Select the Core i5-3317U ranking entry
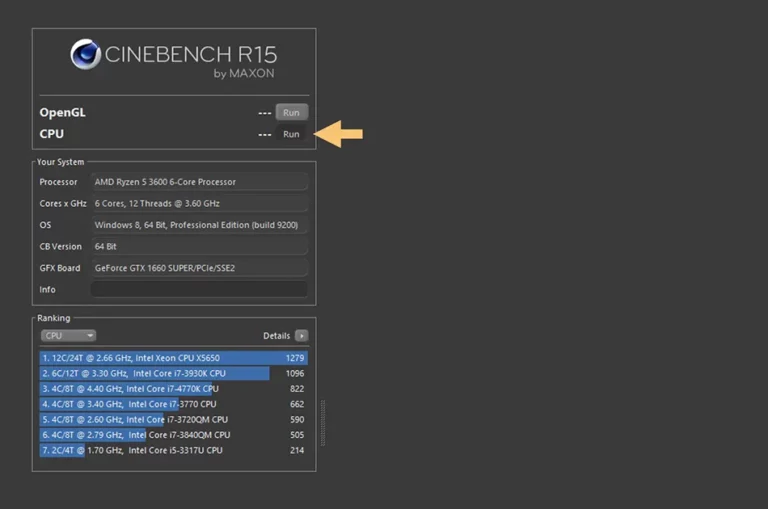This screenshot has height=509, width=768. tap(173, 450)
